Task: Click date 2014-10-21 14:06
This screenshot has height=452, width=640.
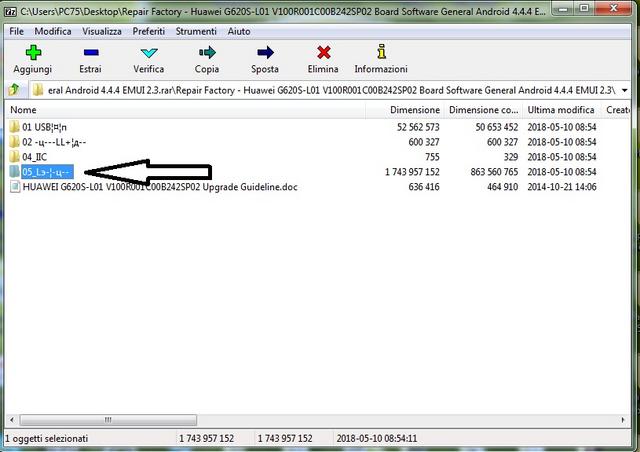Action: (x=562, y=187)
